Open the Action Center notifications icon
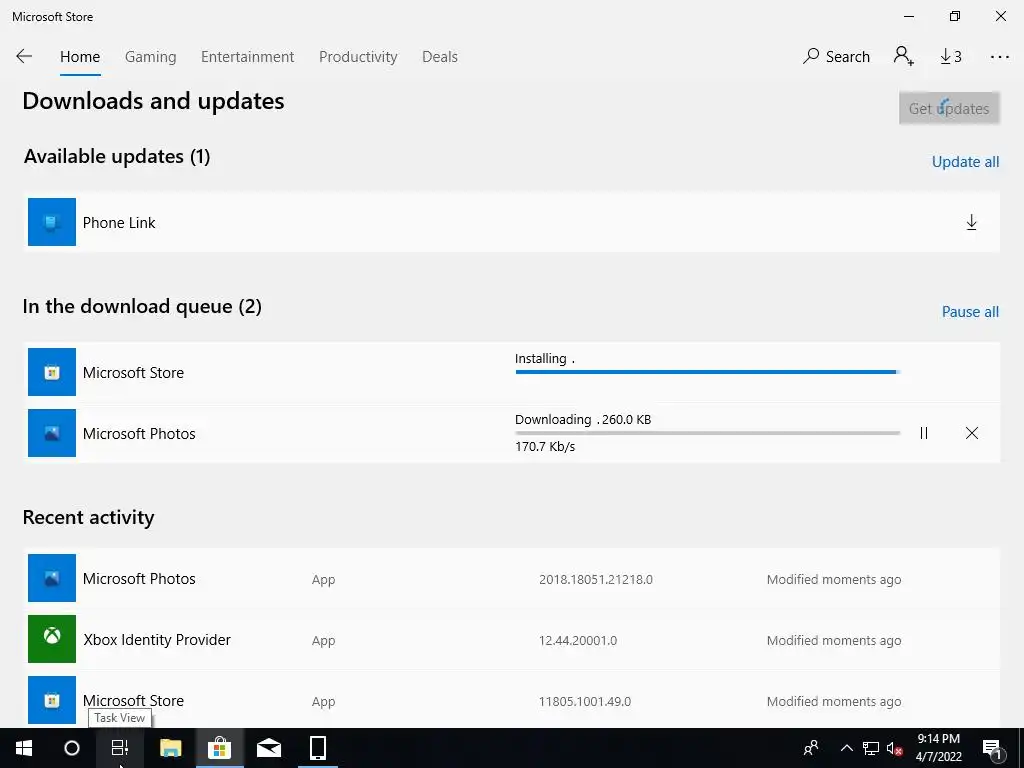The height and width of the screenshot is (768, 1024). click(x=992, y=748)
